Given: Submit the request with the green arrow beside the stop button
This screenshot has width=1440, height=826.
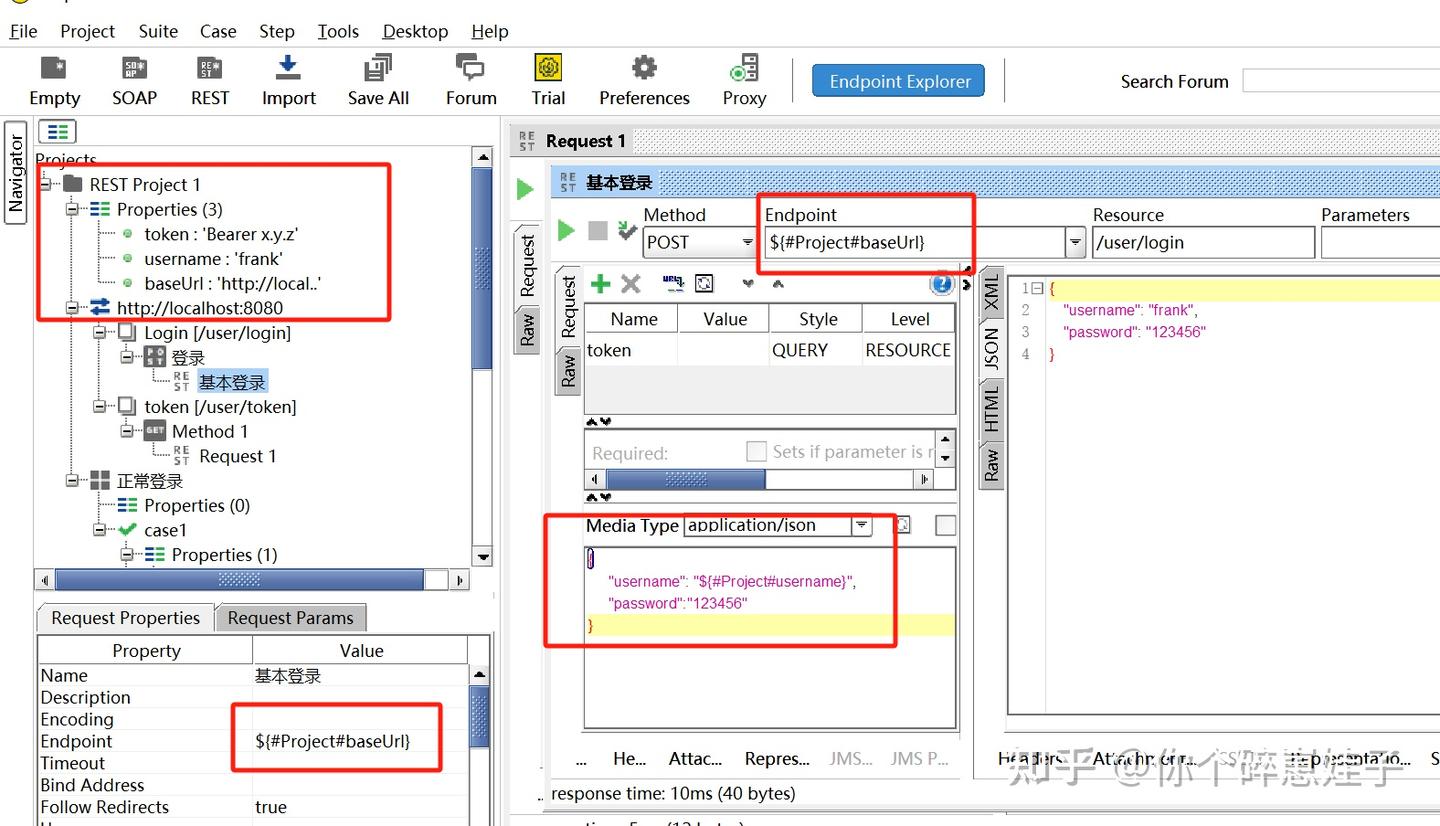Looking at the screenshot, I should pyautogui.click(x=566, y=231).
